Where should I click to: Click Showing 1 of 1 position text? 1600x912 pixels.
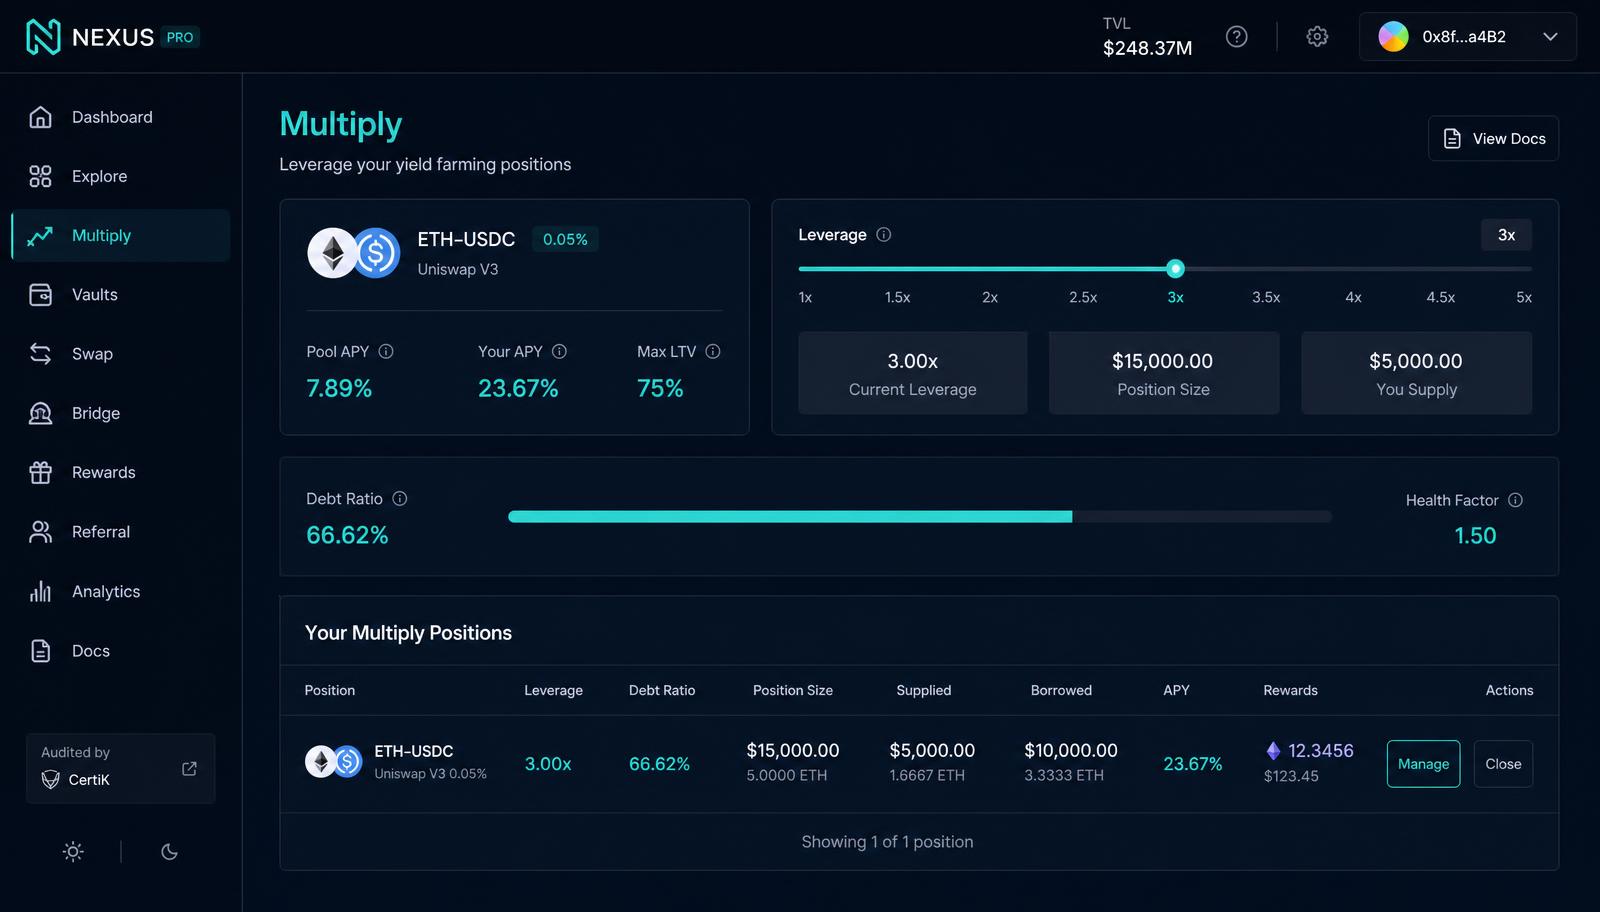tap(887, 842)
